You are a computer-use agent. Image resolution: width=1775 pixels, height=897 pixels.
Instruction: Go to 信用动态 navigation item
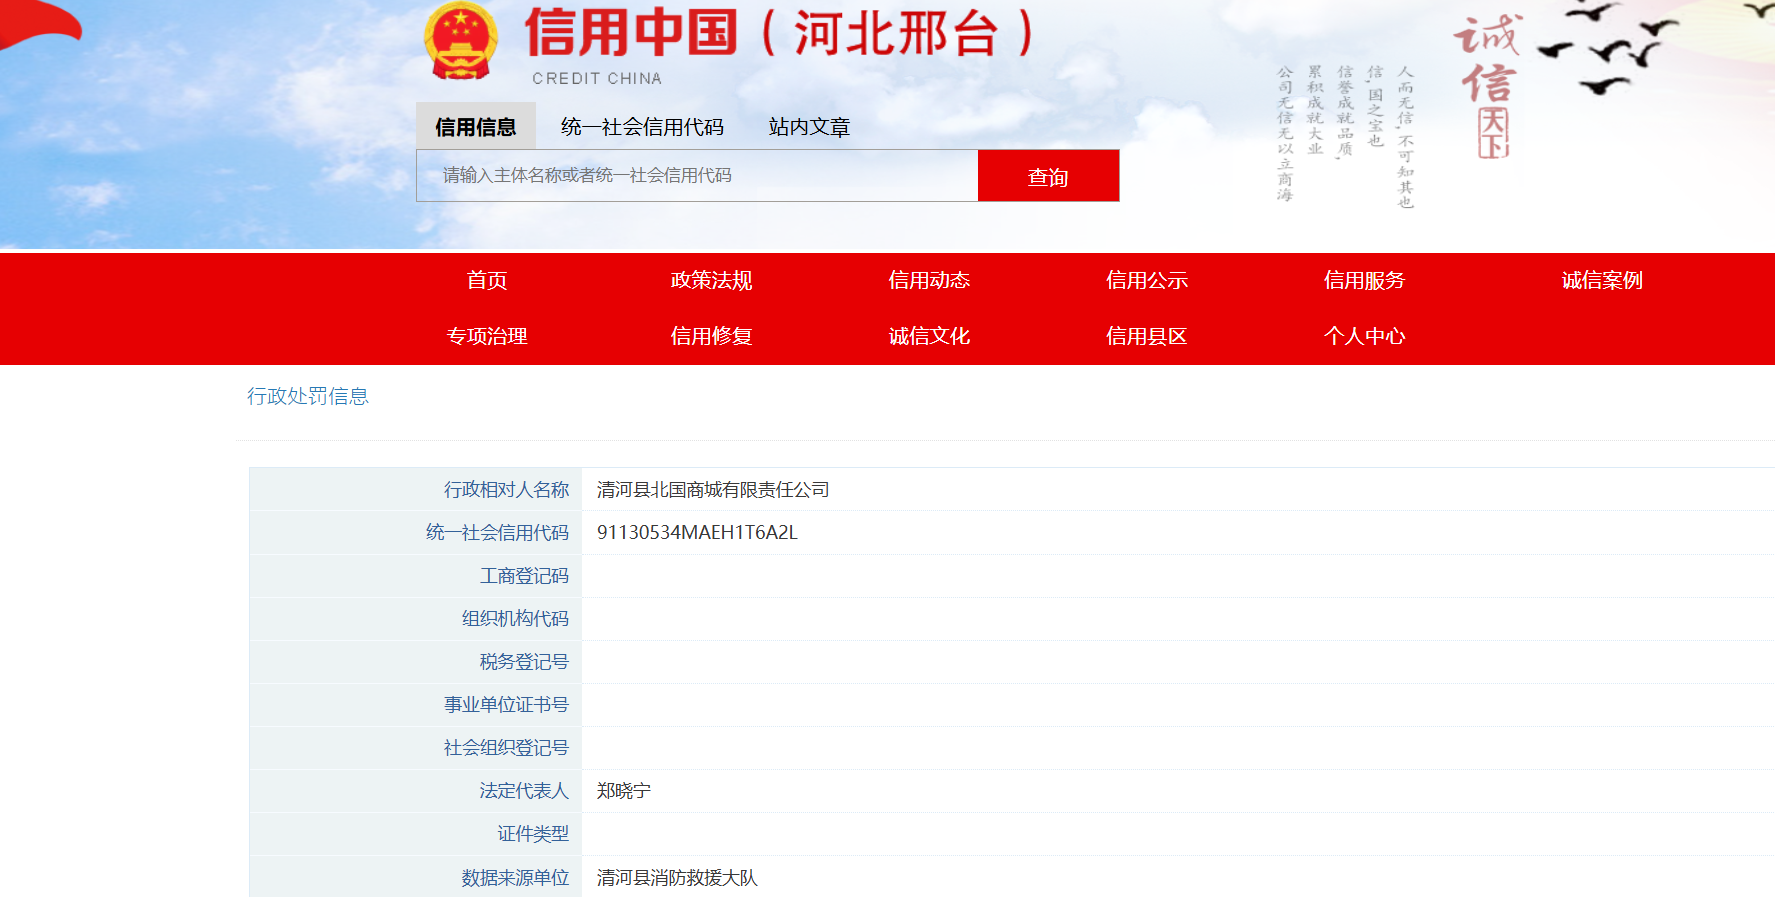point(929,281)
